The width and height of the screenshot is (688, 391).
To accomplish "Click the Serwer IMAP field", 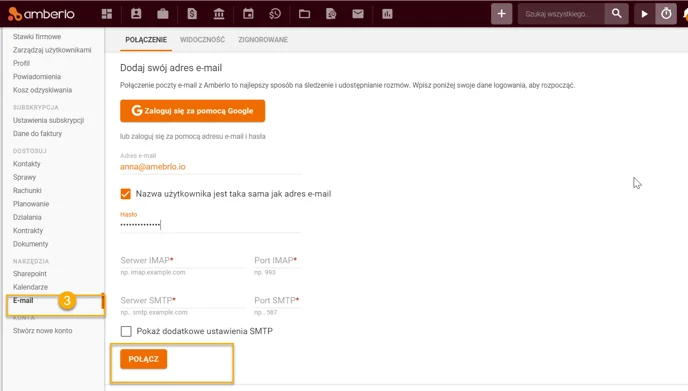I will click(x=183, y=261).
